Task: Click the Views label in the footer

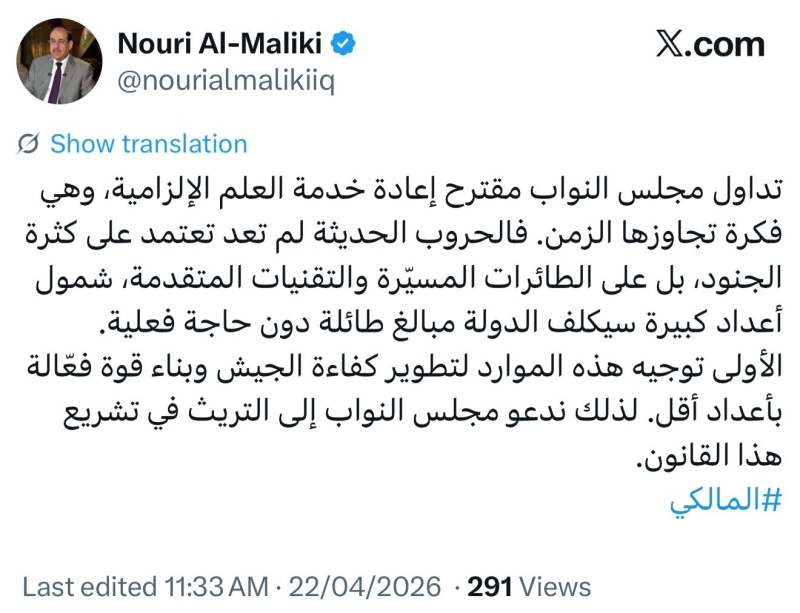Action: tap(553, 586)
